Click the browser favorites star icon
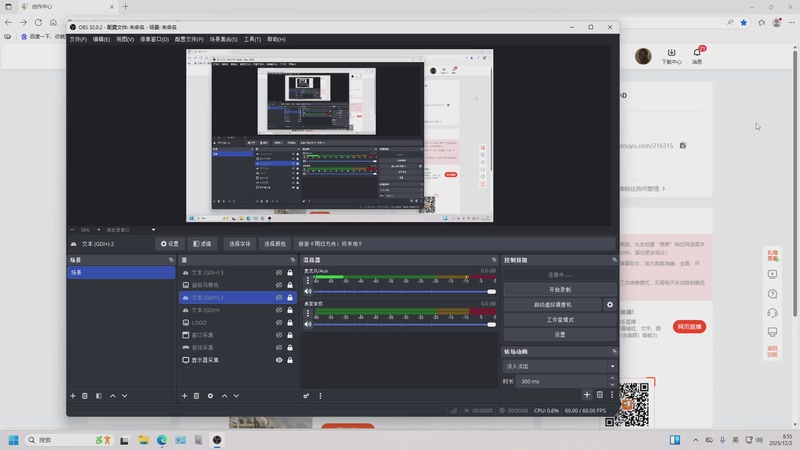The height and width of the screenshot is (450, 800). (x=744, y=22)
